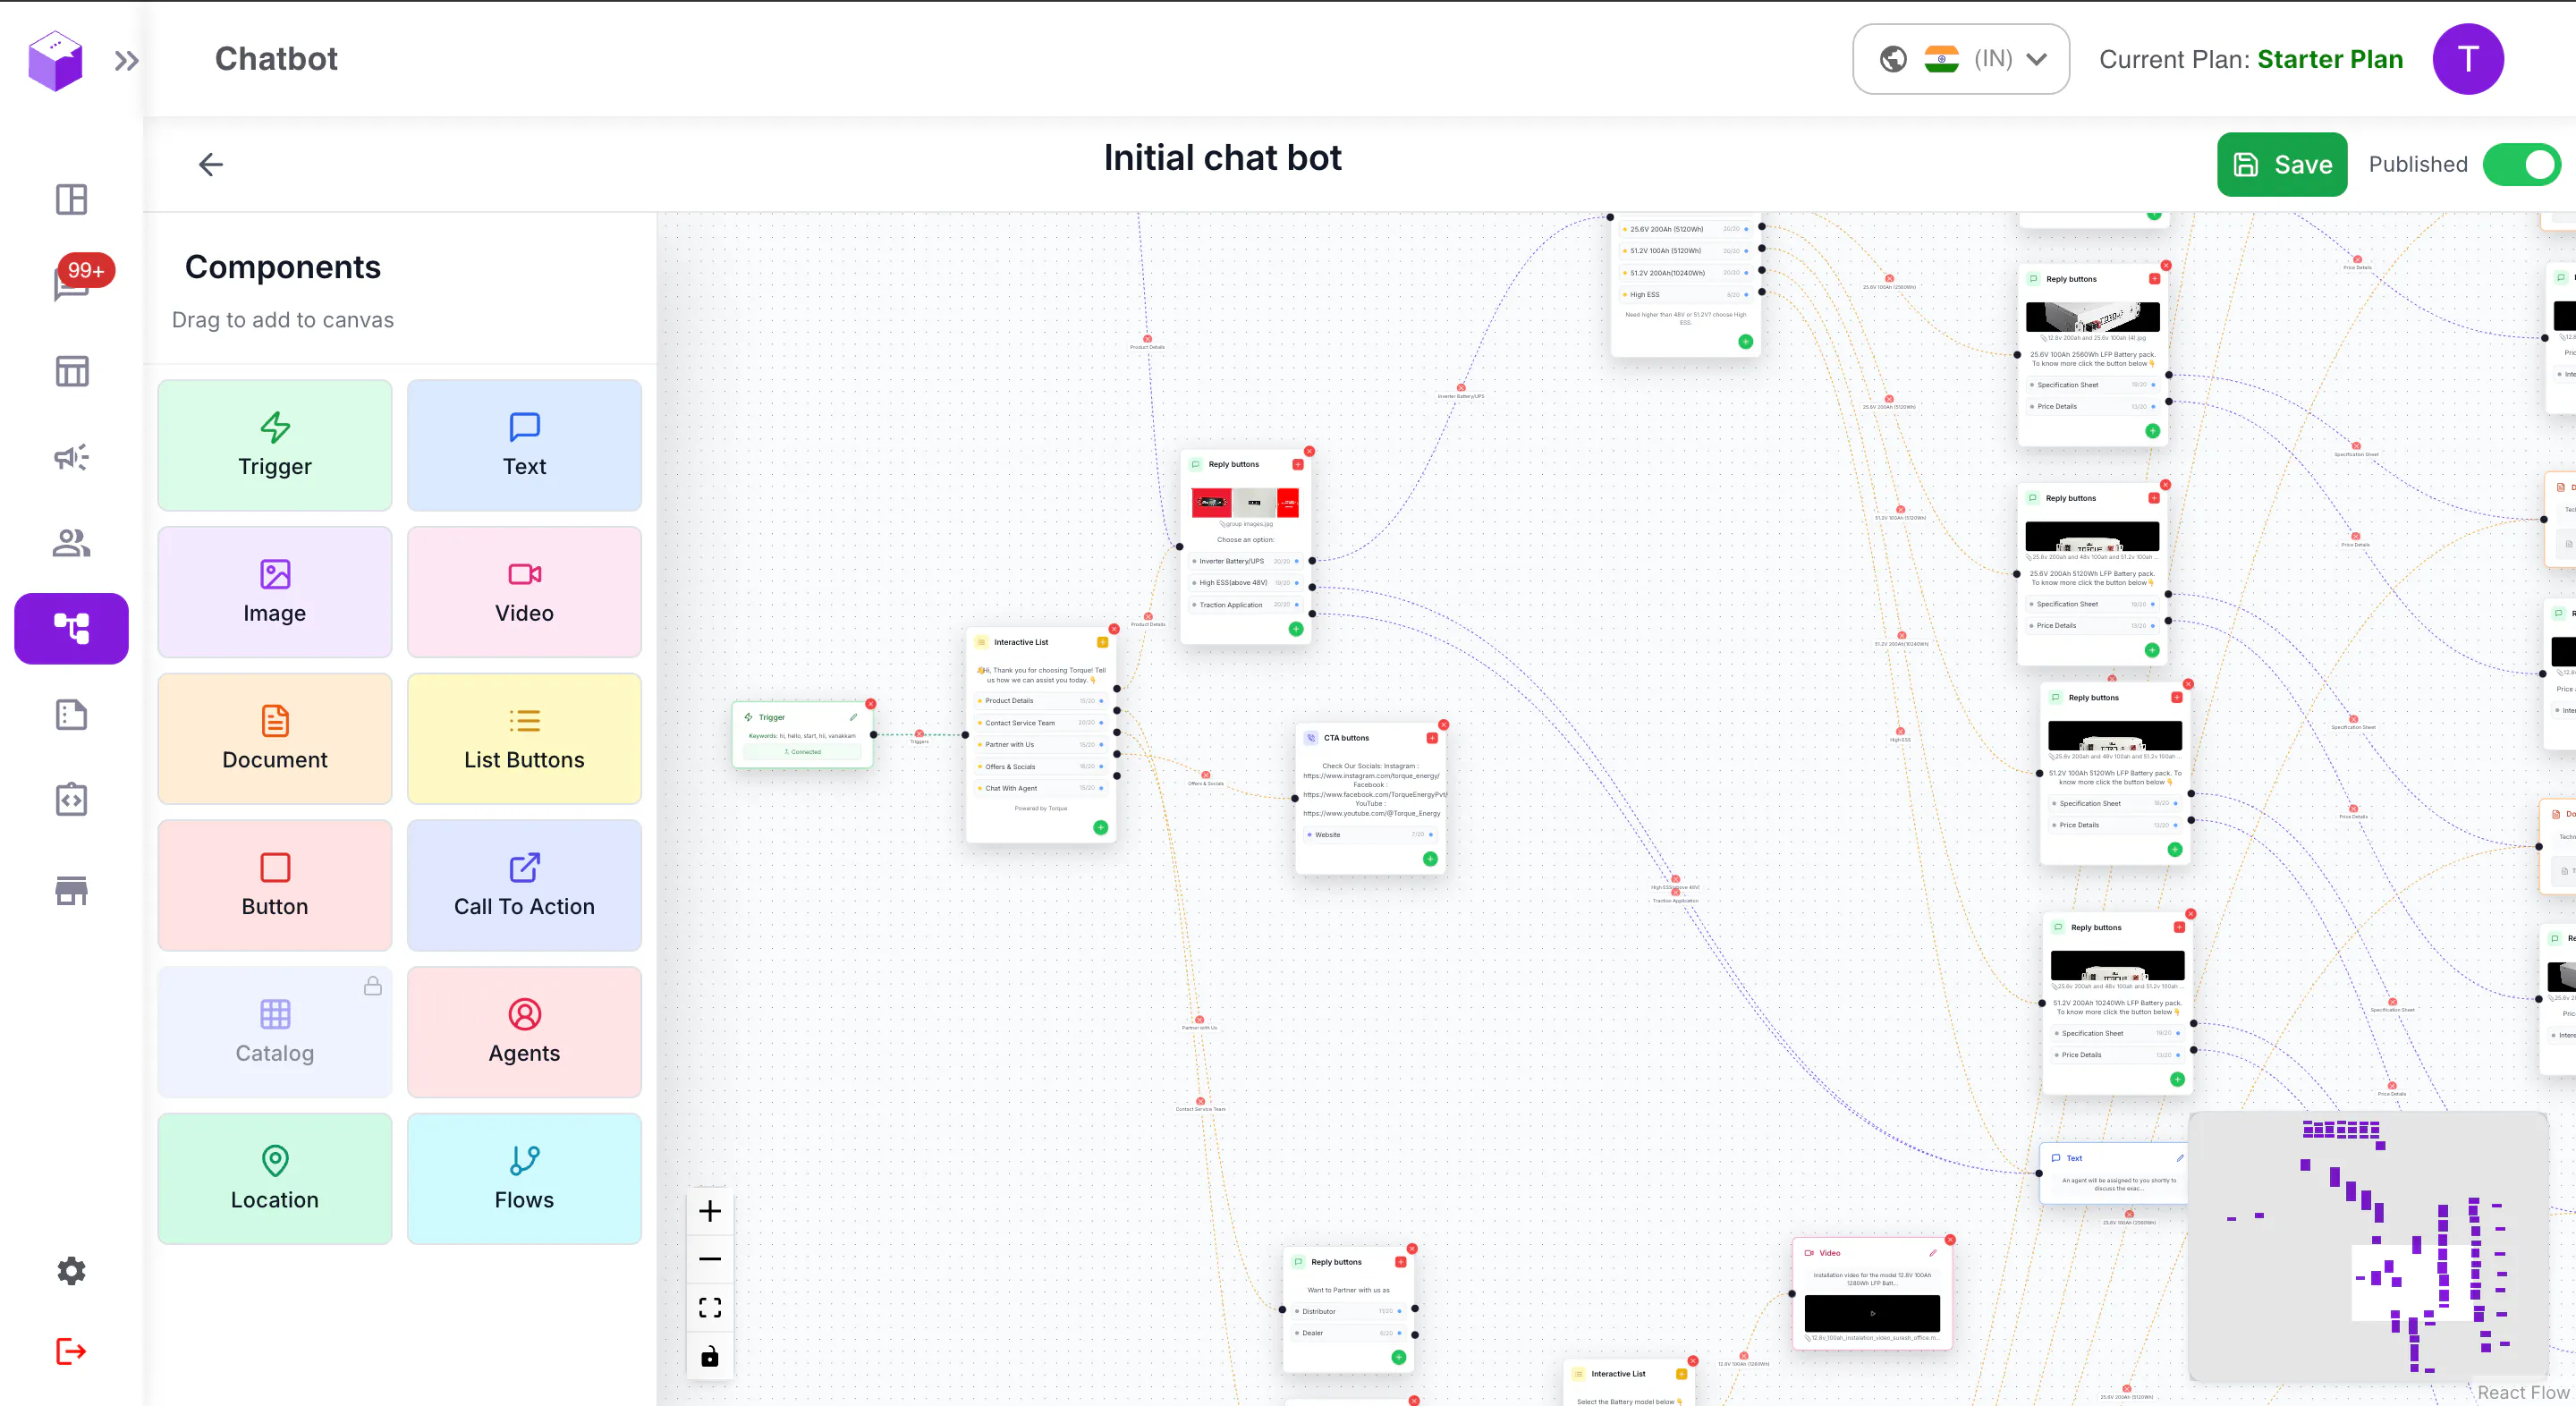Expand the sidebar with double chevron
The height and width of the screenshot is (1406, 2576).
126,61
